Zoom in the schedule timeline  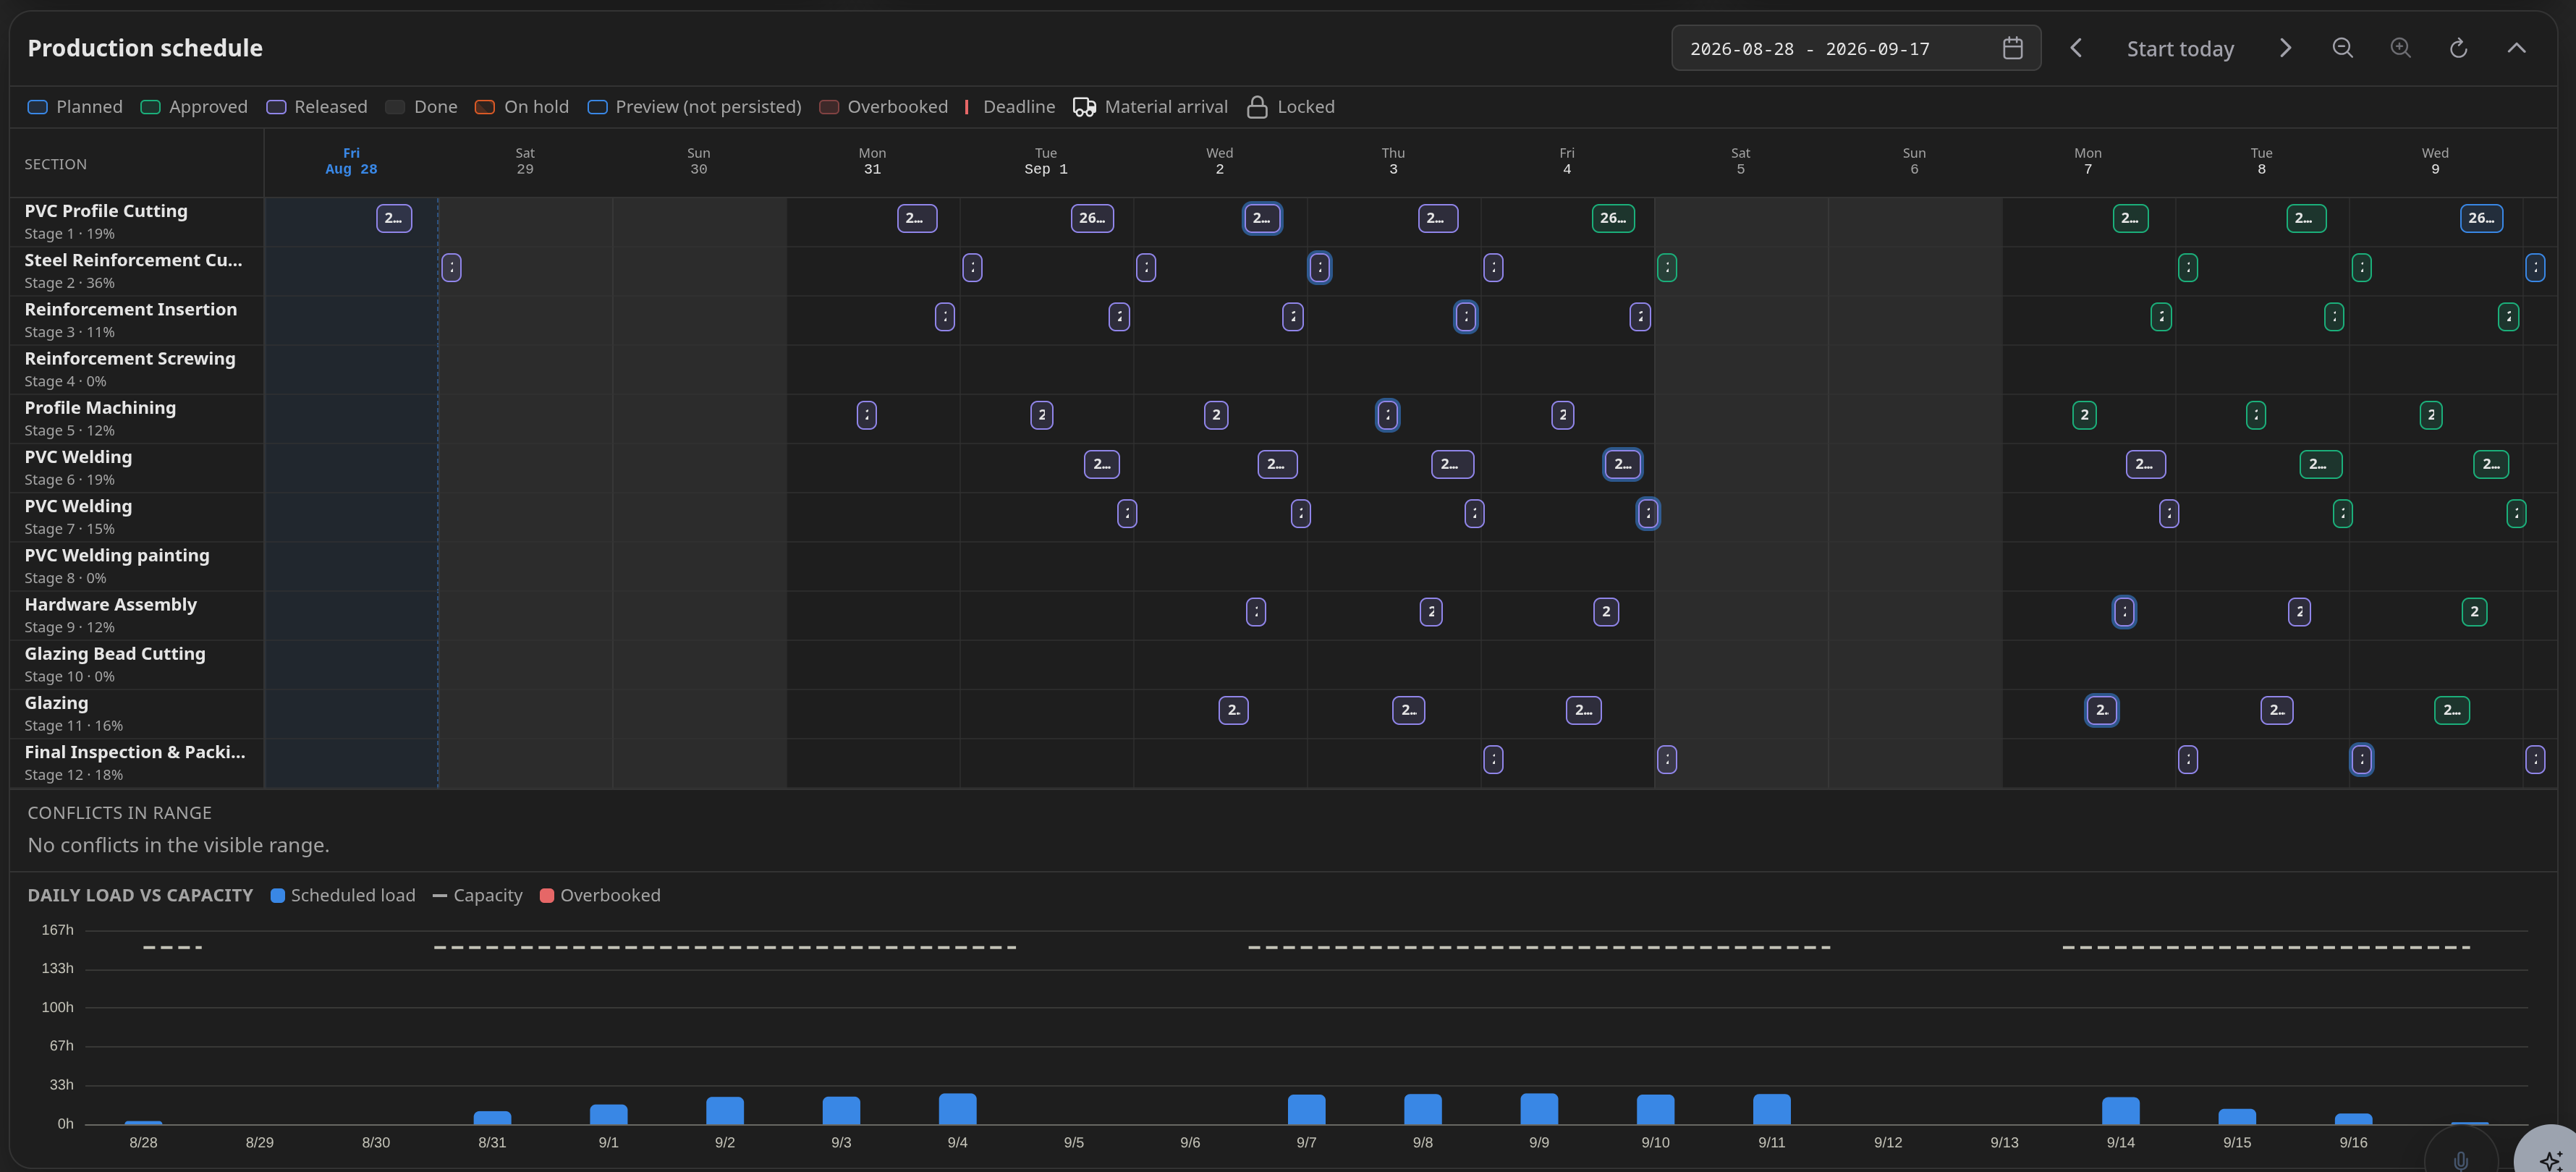point(2400,48)
